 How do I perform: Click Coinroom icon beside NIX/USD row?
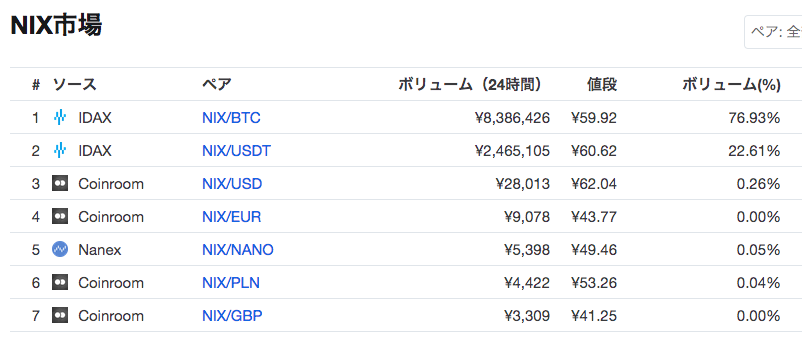(60, 184)
